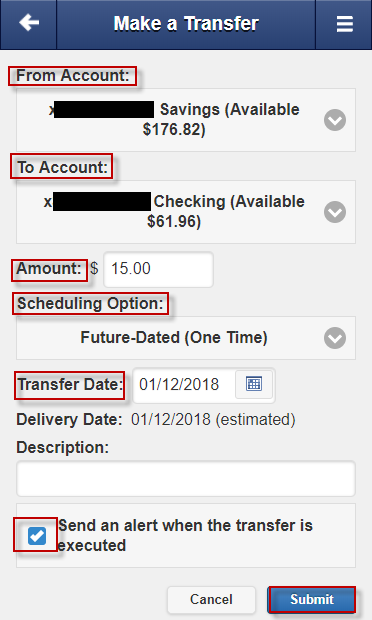Submit the transfer
Screen dimensions: 372x620
[312, 599]
